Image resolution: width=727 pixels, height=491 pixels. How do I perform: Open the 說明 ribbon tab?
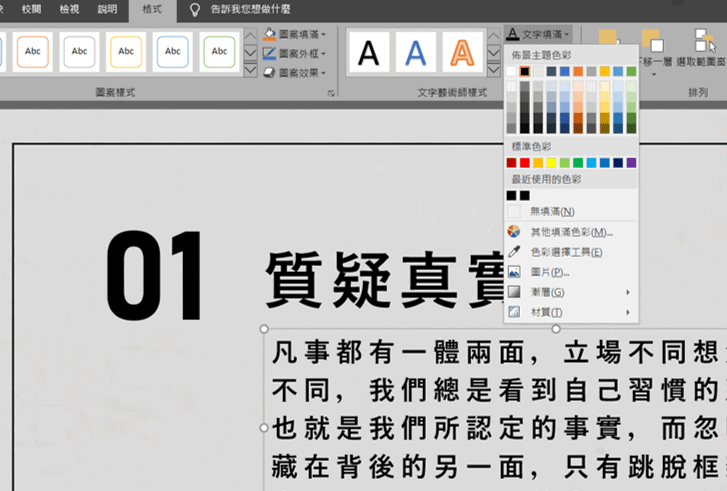[x=107, y=9]
